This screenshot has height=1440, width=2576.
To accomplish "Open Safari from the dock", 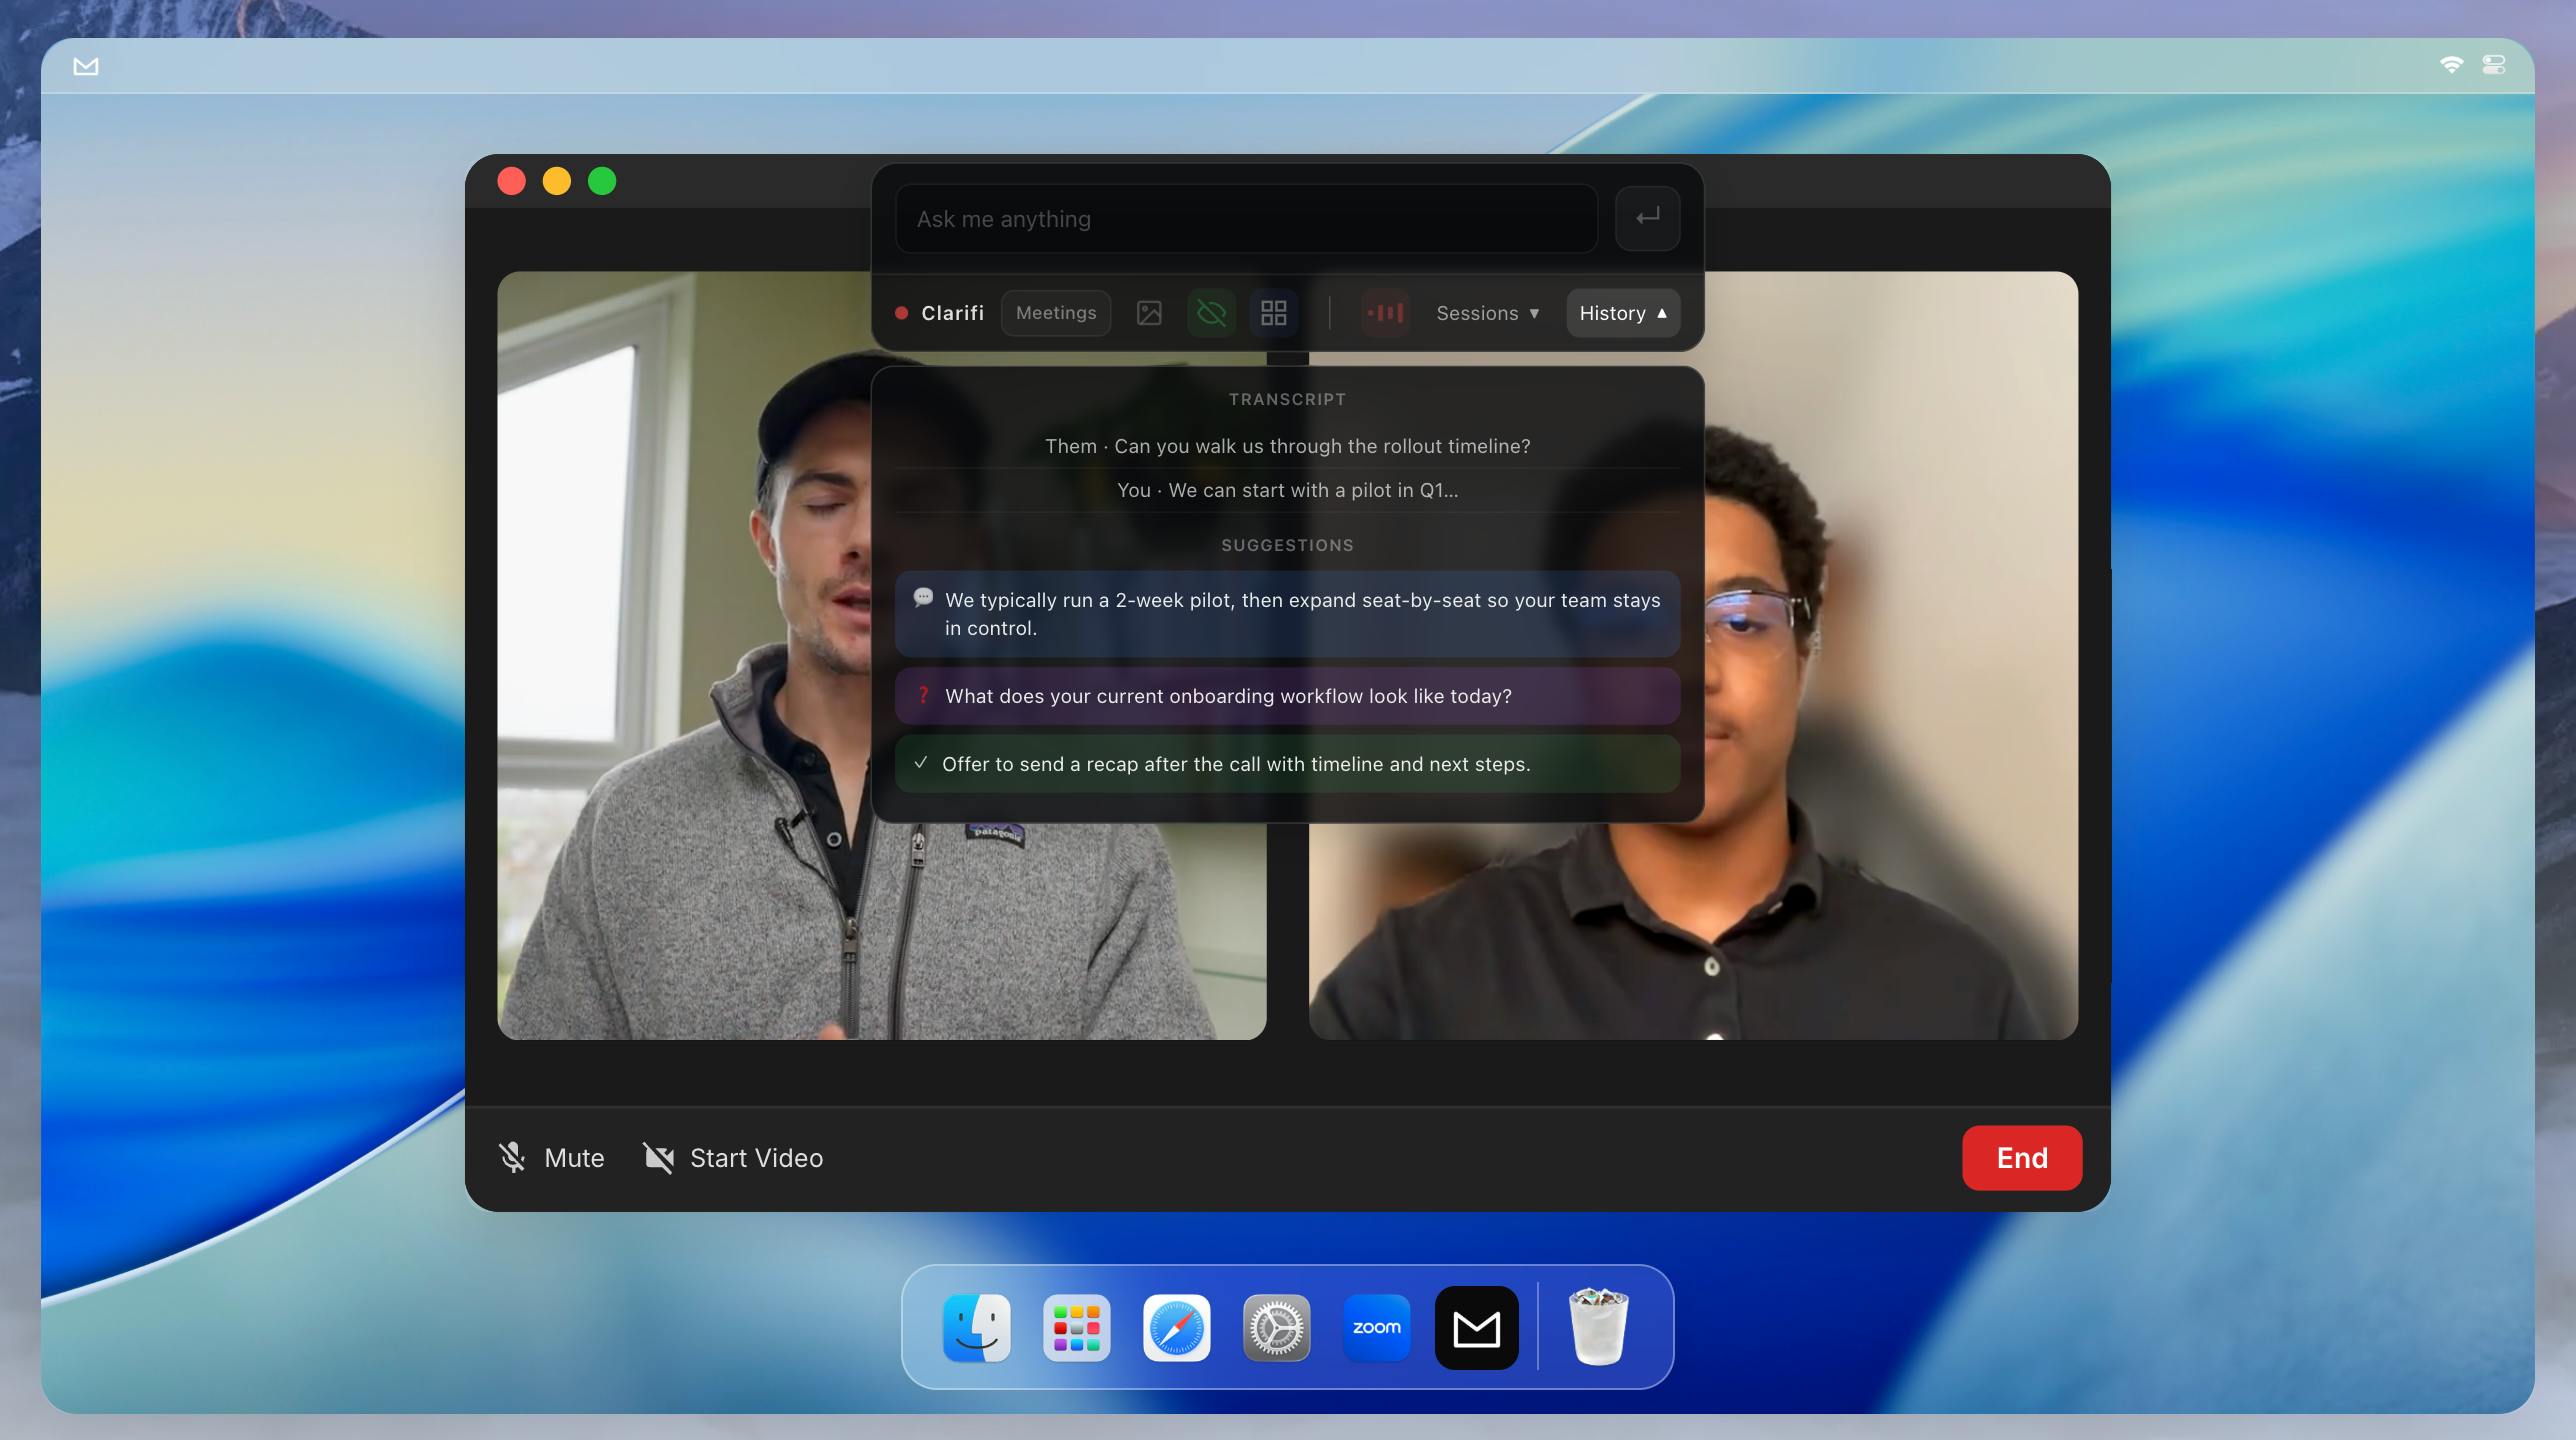I will coord(1177,1328).
